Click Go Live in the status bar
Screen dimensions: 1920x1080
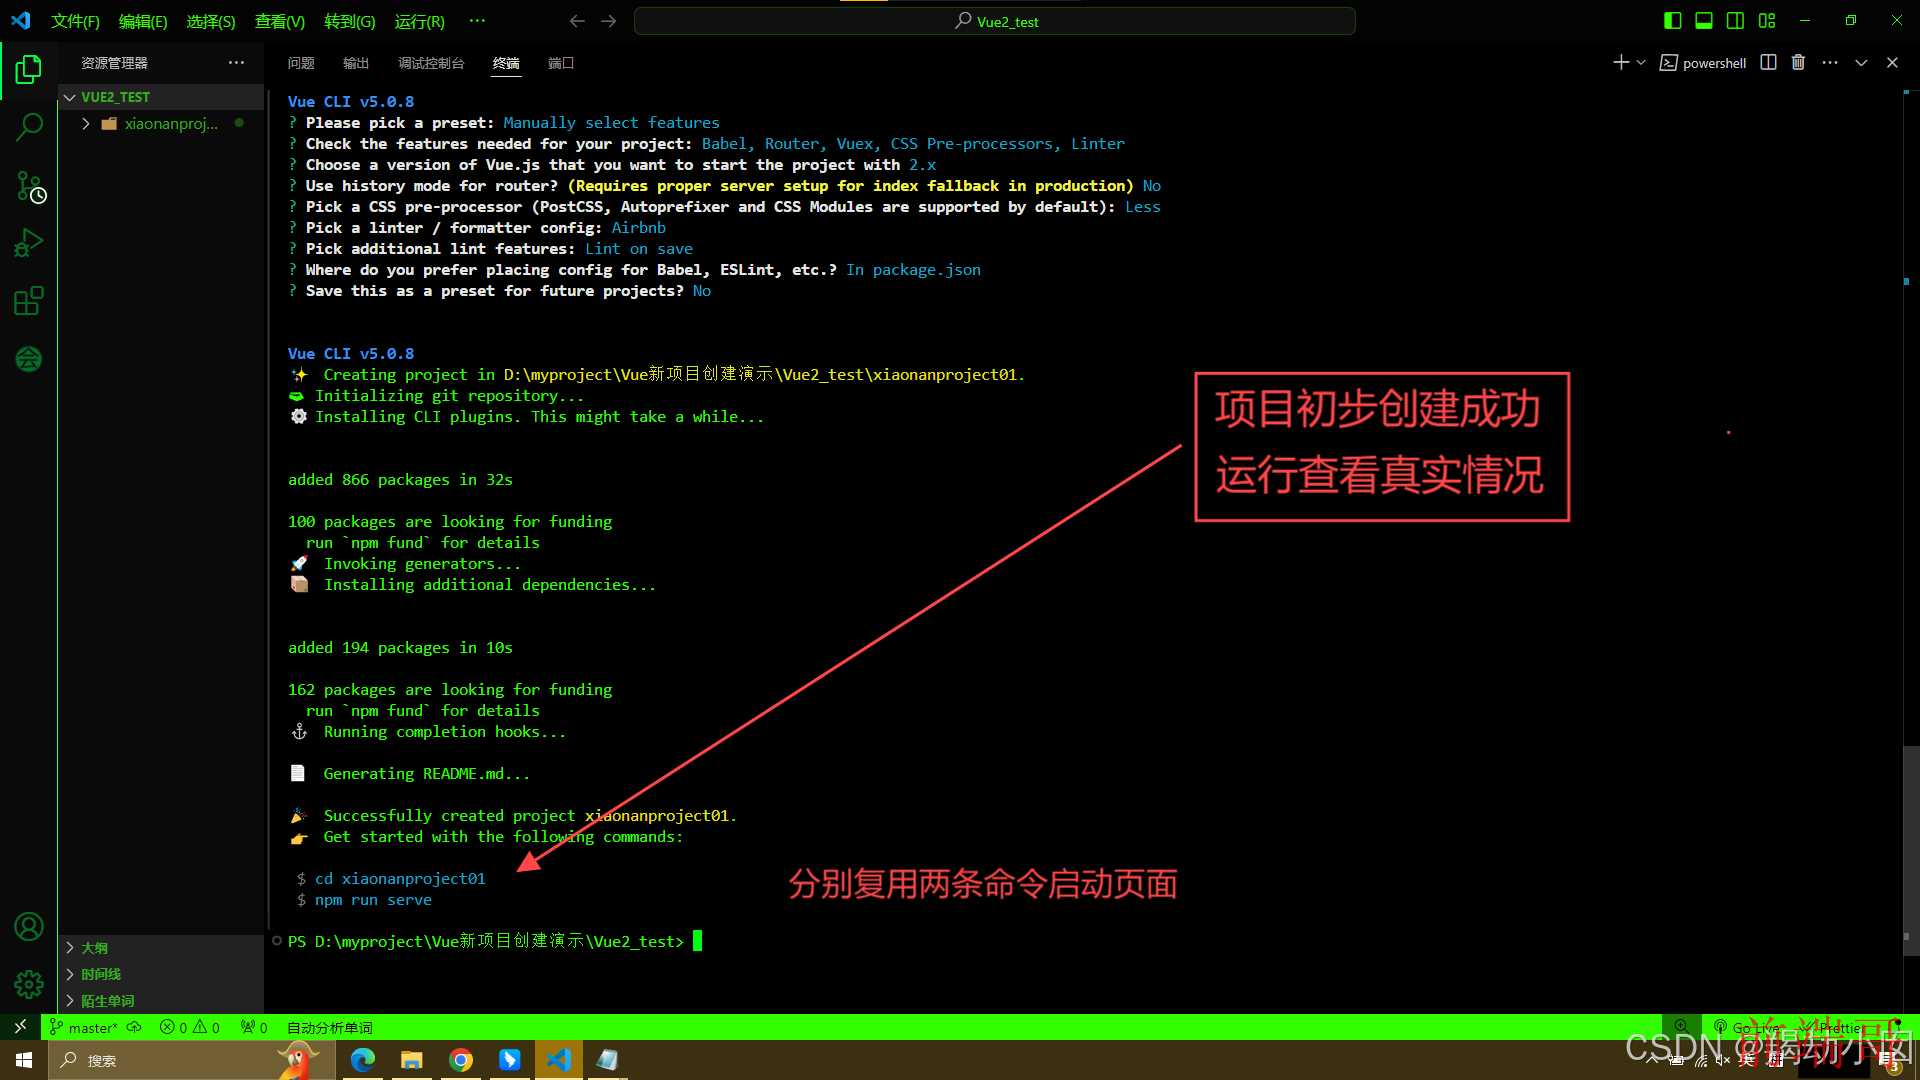(1747, 1027)
